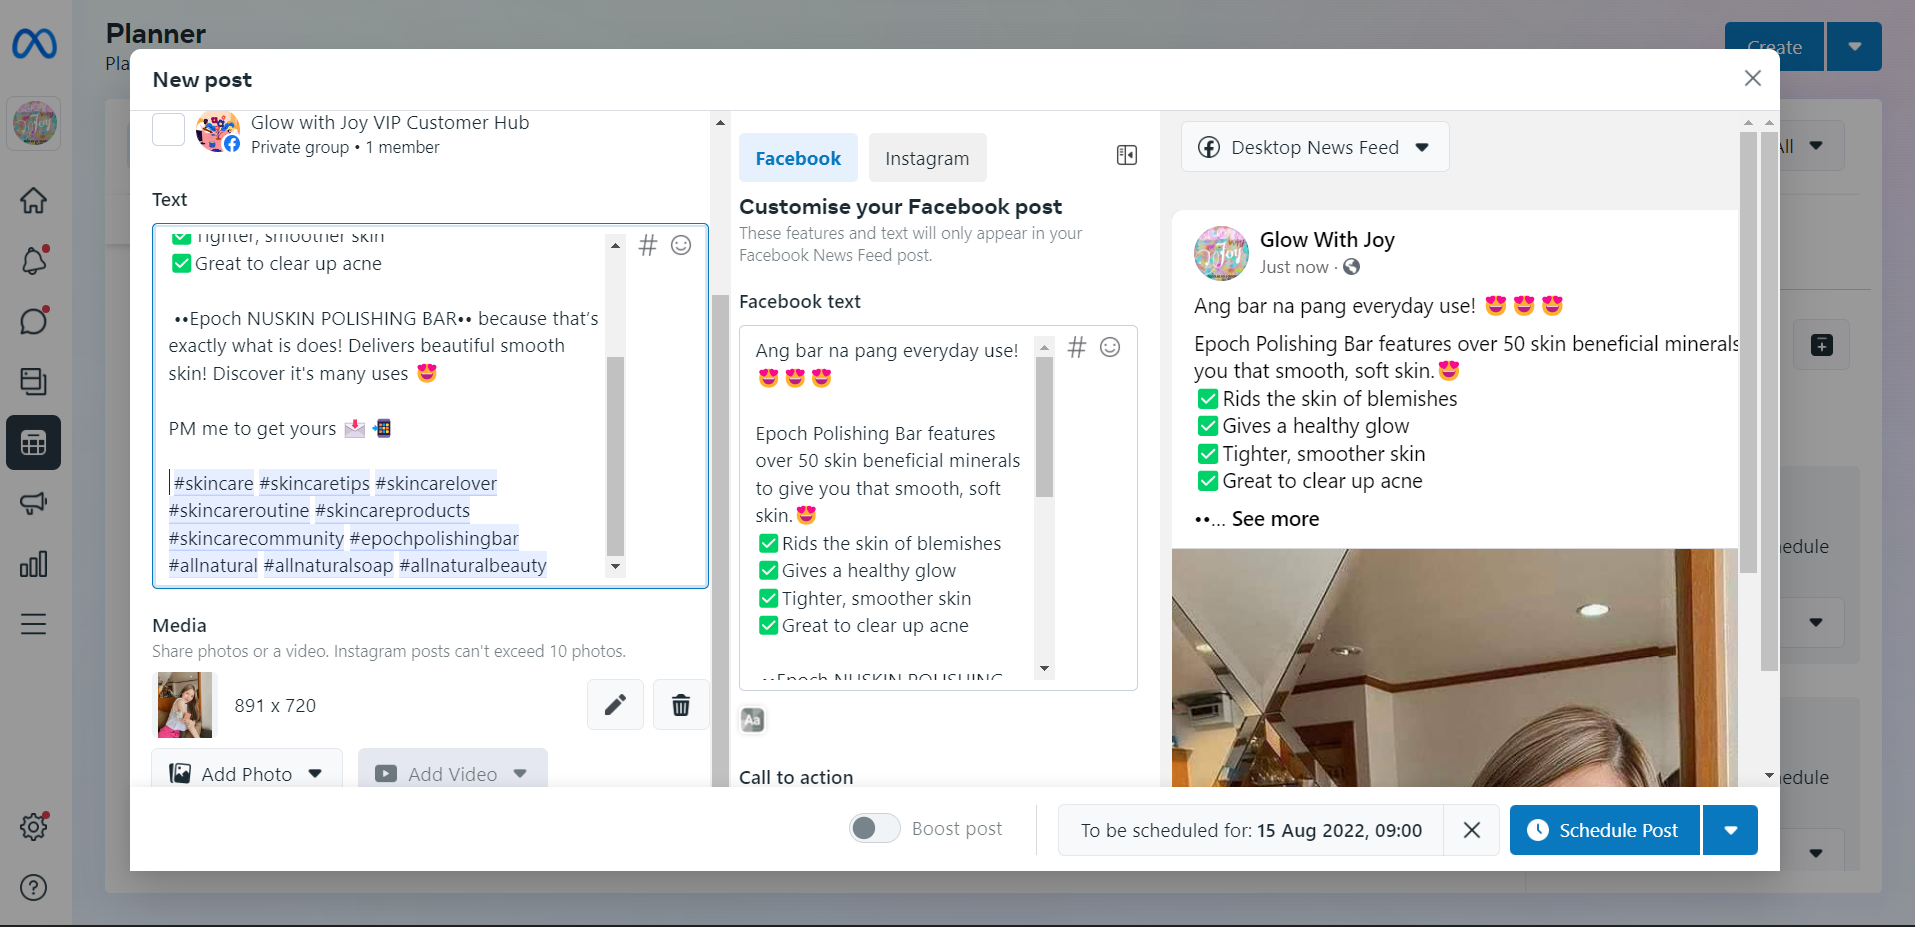1915x927 pixels.
Task: Open Posts and stories sidebar icon
Action: click(x=34, y=381)
